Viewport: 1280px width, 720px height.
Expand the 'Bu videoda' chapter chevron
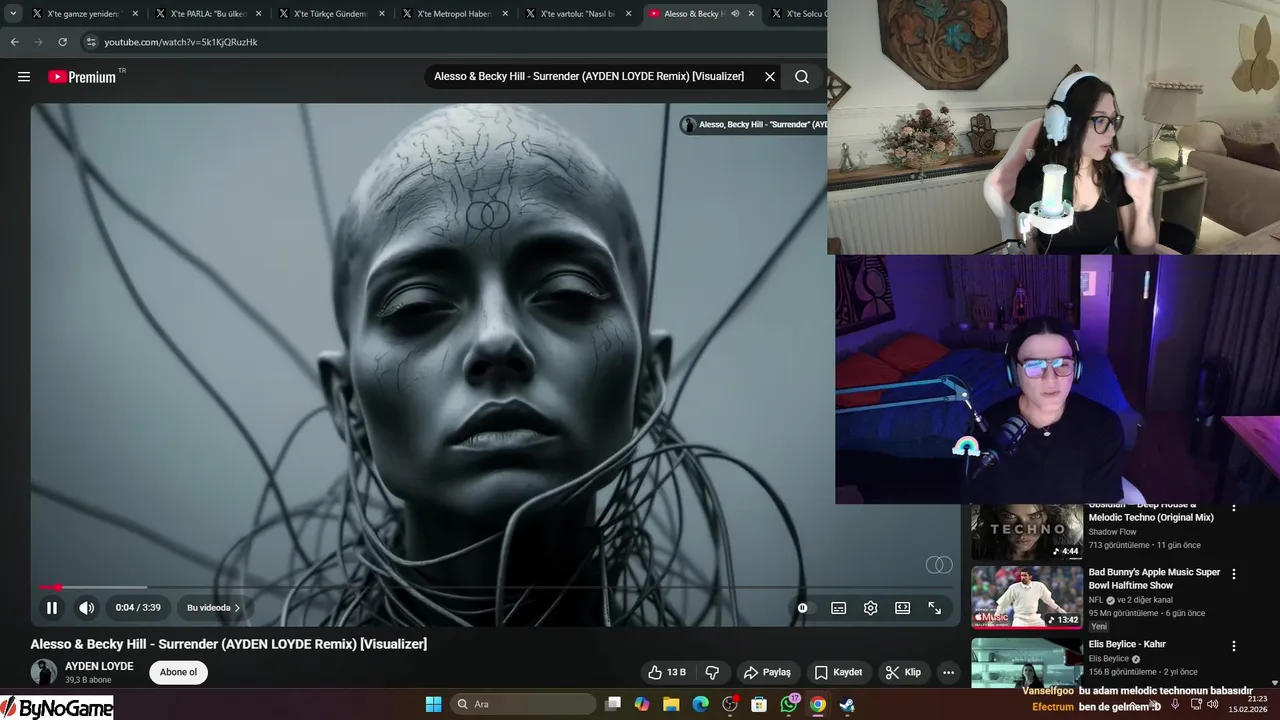pos(237,608)
